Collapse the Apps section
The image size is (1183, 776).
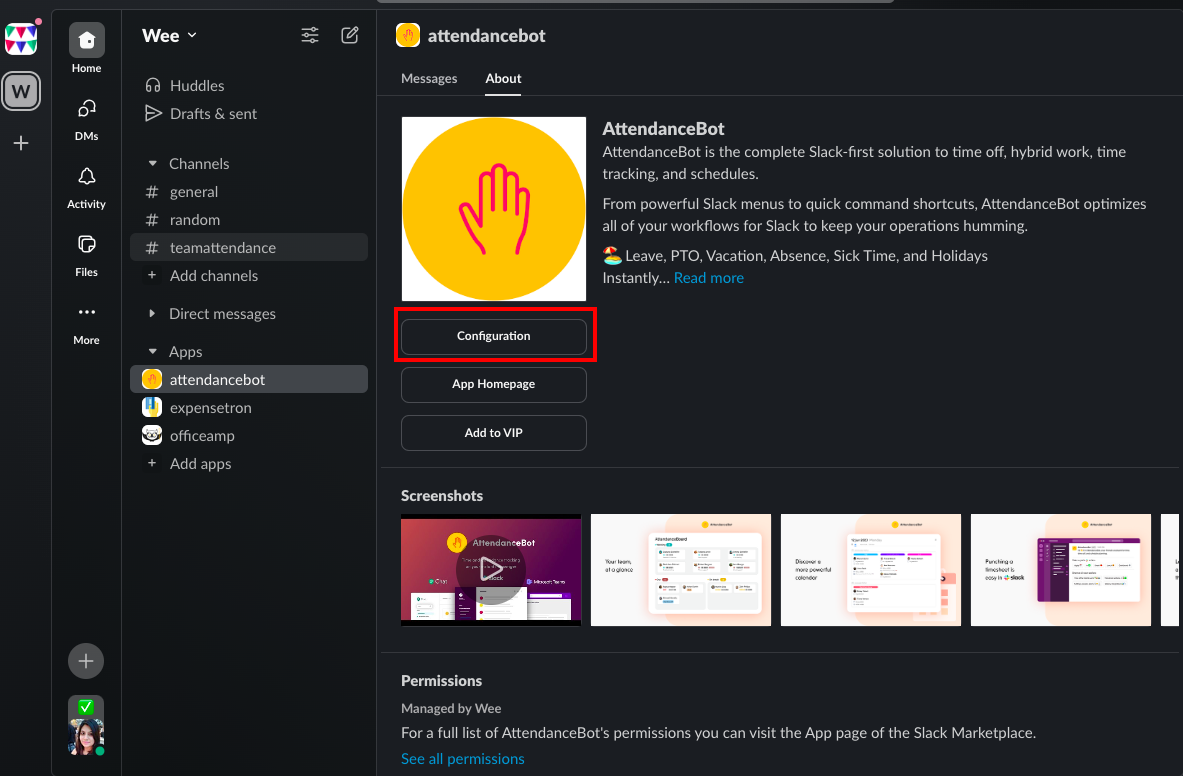tap(152, 351)
